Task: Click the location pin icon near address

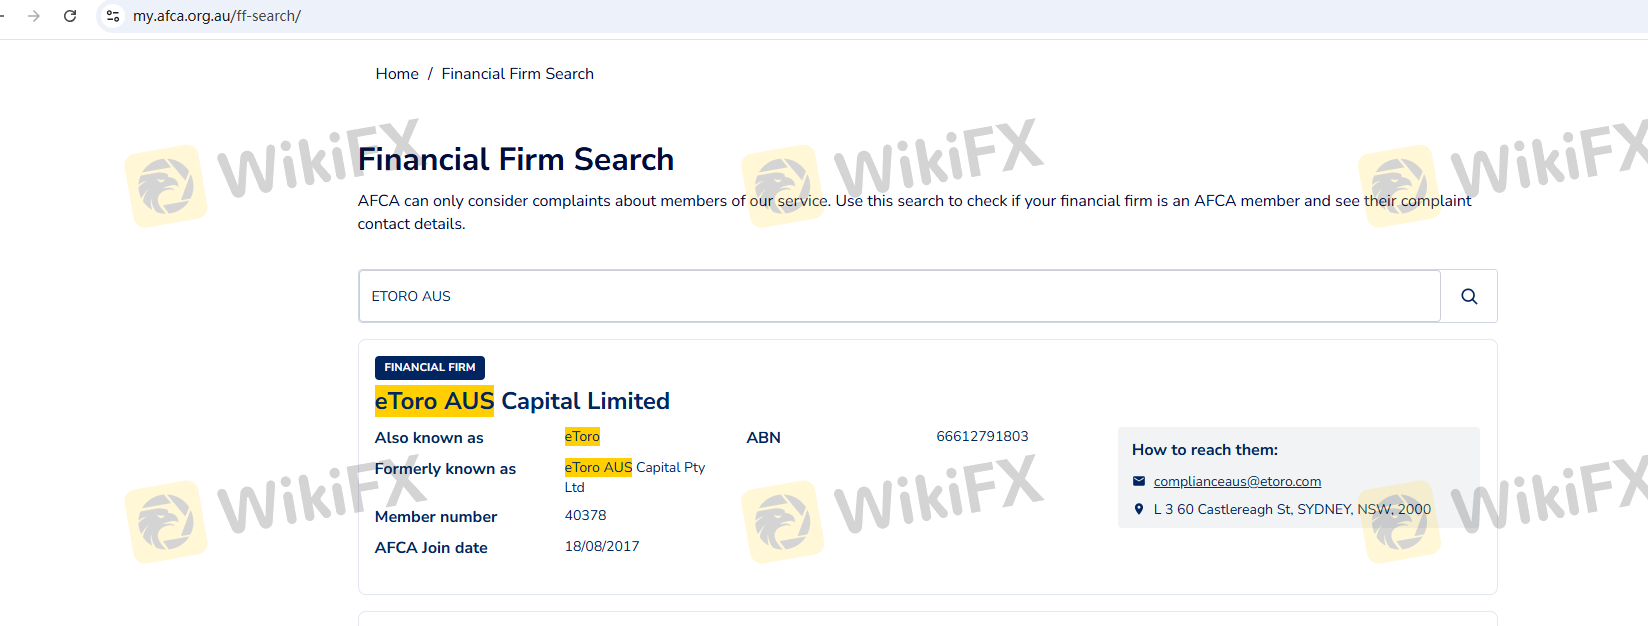Action: click(x=1138, y=509)
